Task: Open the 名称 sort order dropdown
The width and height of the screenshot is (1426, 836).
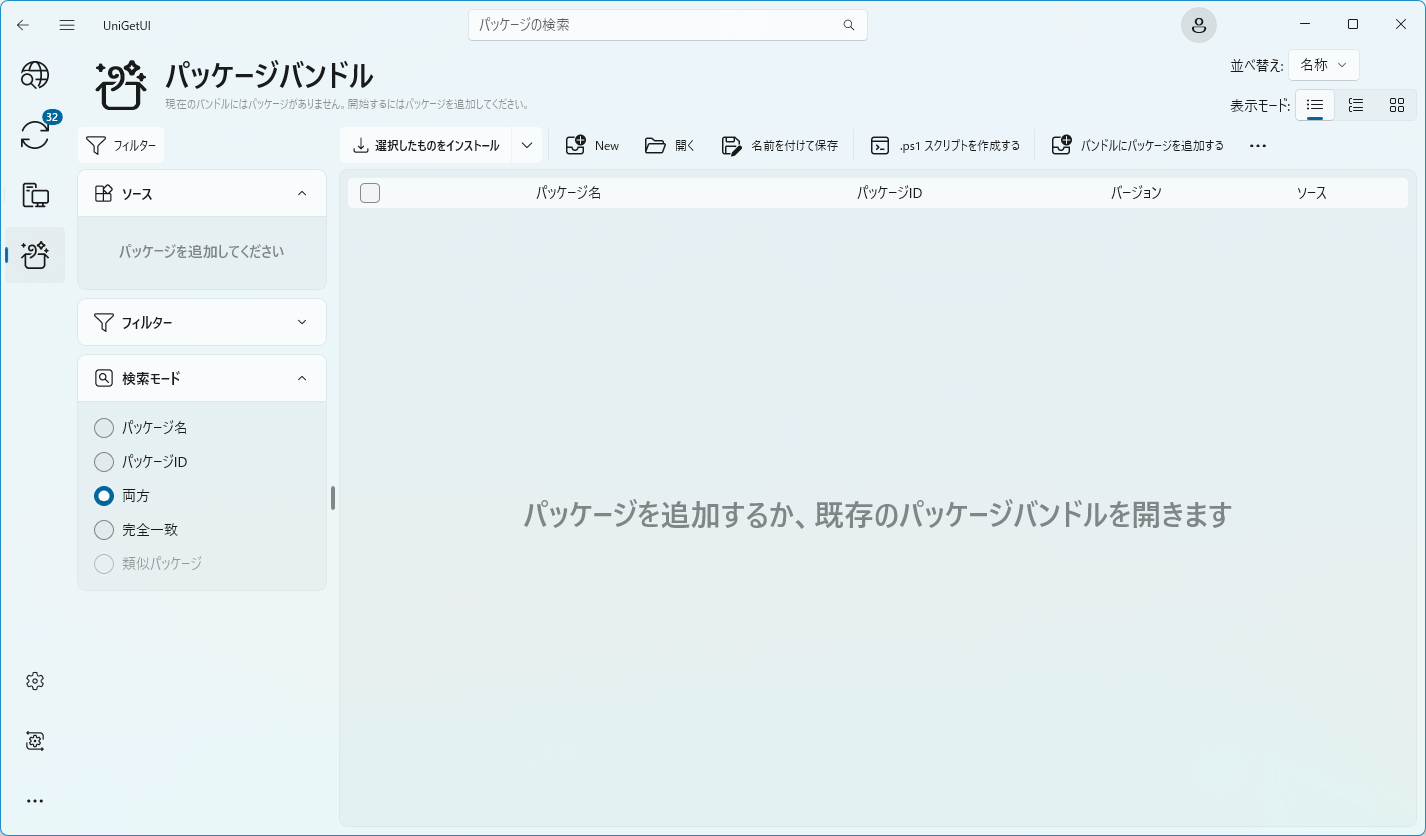Action: coord(1323,65)
